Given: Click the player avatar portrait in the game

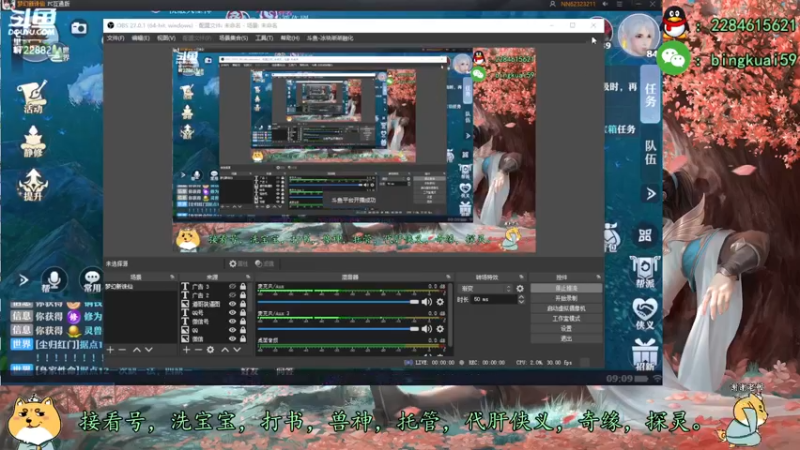Looking at the screenshot, I should click(x=638, y=34).
